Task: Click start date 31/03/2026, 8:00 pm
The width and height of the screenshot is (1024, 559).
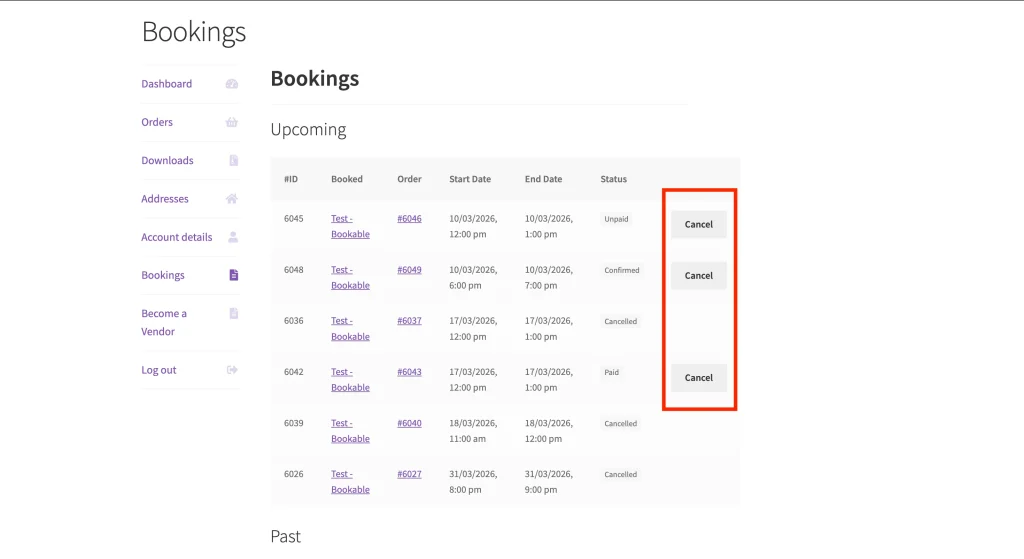Action: pyautogui.click(x=473, y=482)
